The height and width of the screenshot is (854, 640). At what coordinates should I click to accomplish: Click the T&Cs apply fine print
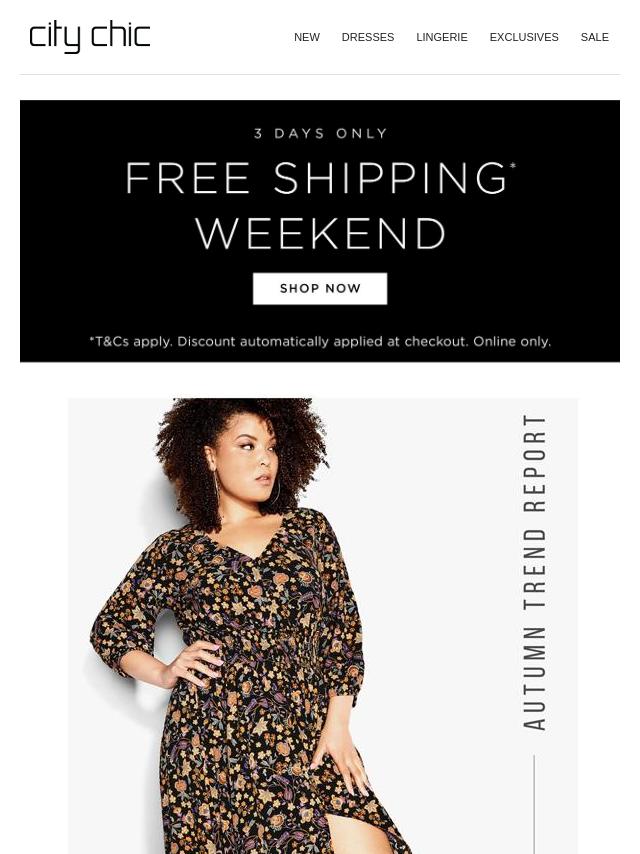(x=320, y=341)
